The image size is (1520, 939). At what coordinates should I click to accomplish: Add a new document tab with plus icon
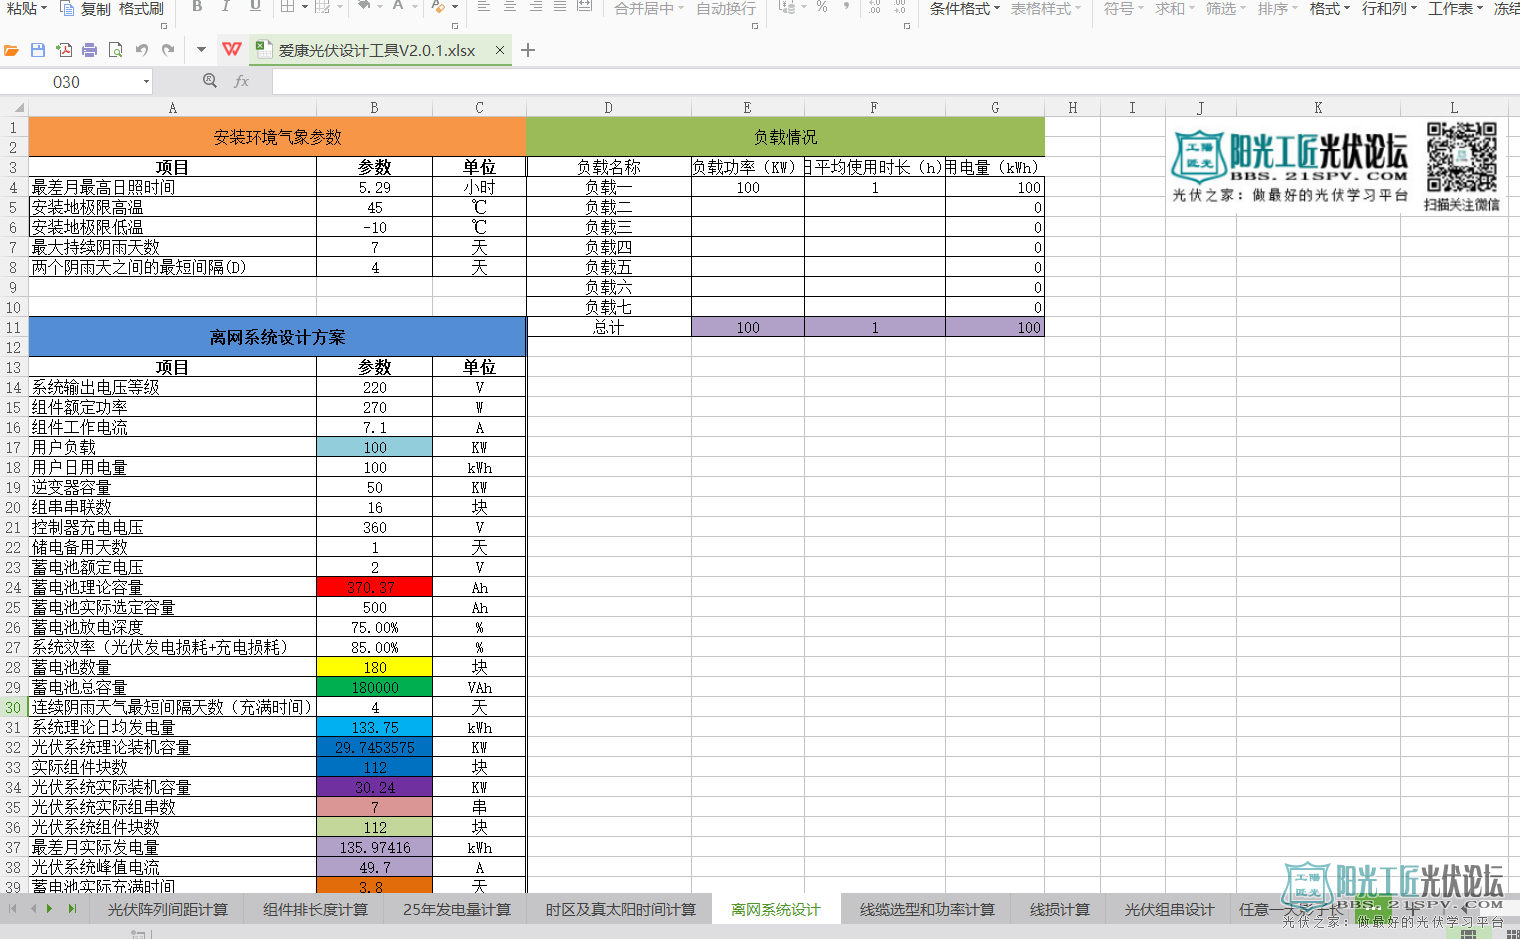528,50
